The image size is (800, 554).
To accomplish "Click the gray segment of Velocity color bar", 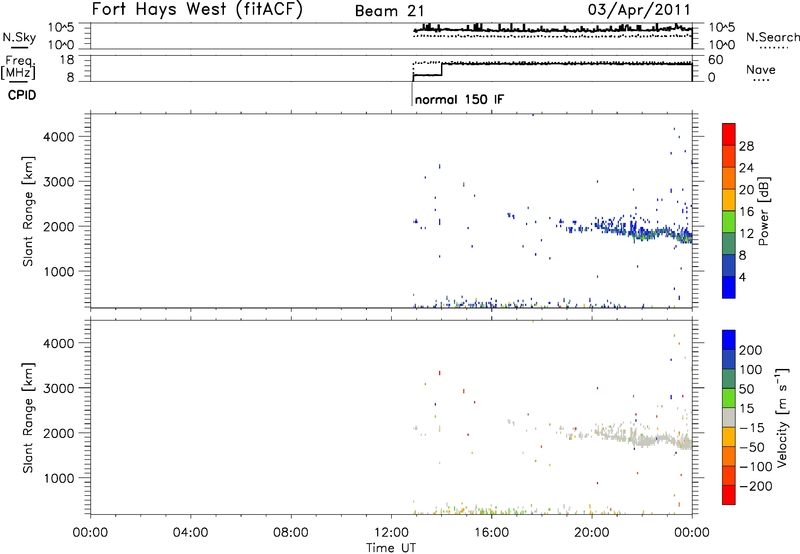I will pyautogui.click(x=729, y=417).
